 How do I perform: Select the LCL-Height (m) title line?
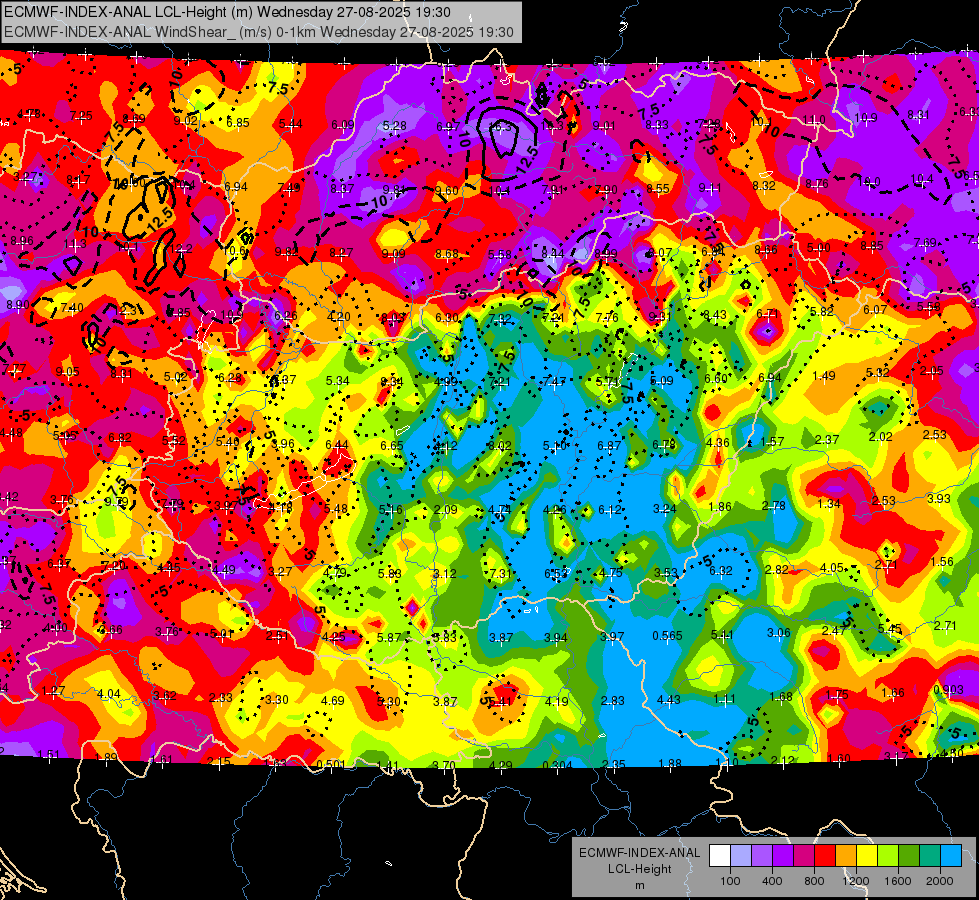point(227,12)
